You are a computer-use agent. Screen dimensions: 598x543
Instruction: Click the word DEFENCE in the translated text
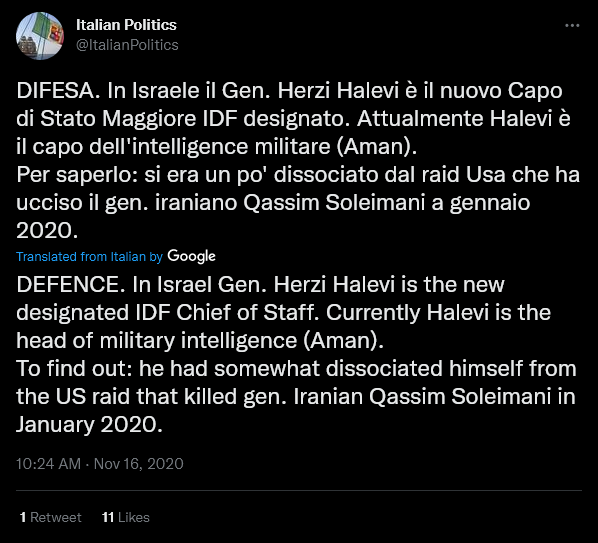71,285
